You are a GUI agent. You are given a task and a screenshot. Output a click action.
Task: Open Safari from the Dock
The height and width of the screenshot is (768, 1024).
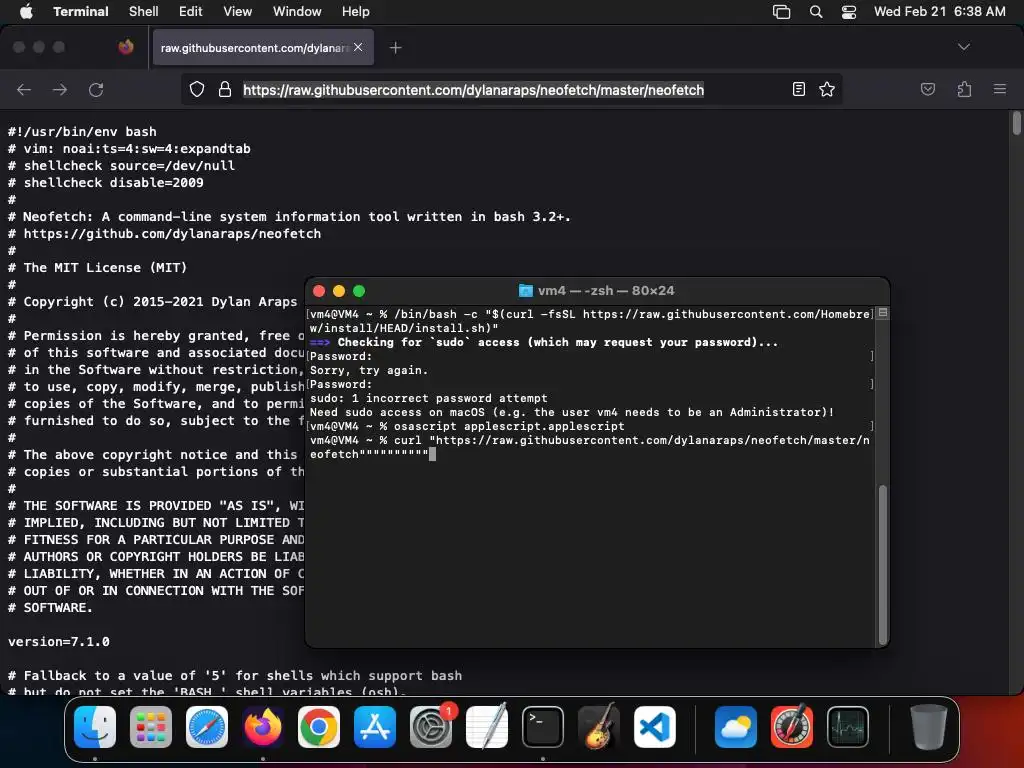207,727
